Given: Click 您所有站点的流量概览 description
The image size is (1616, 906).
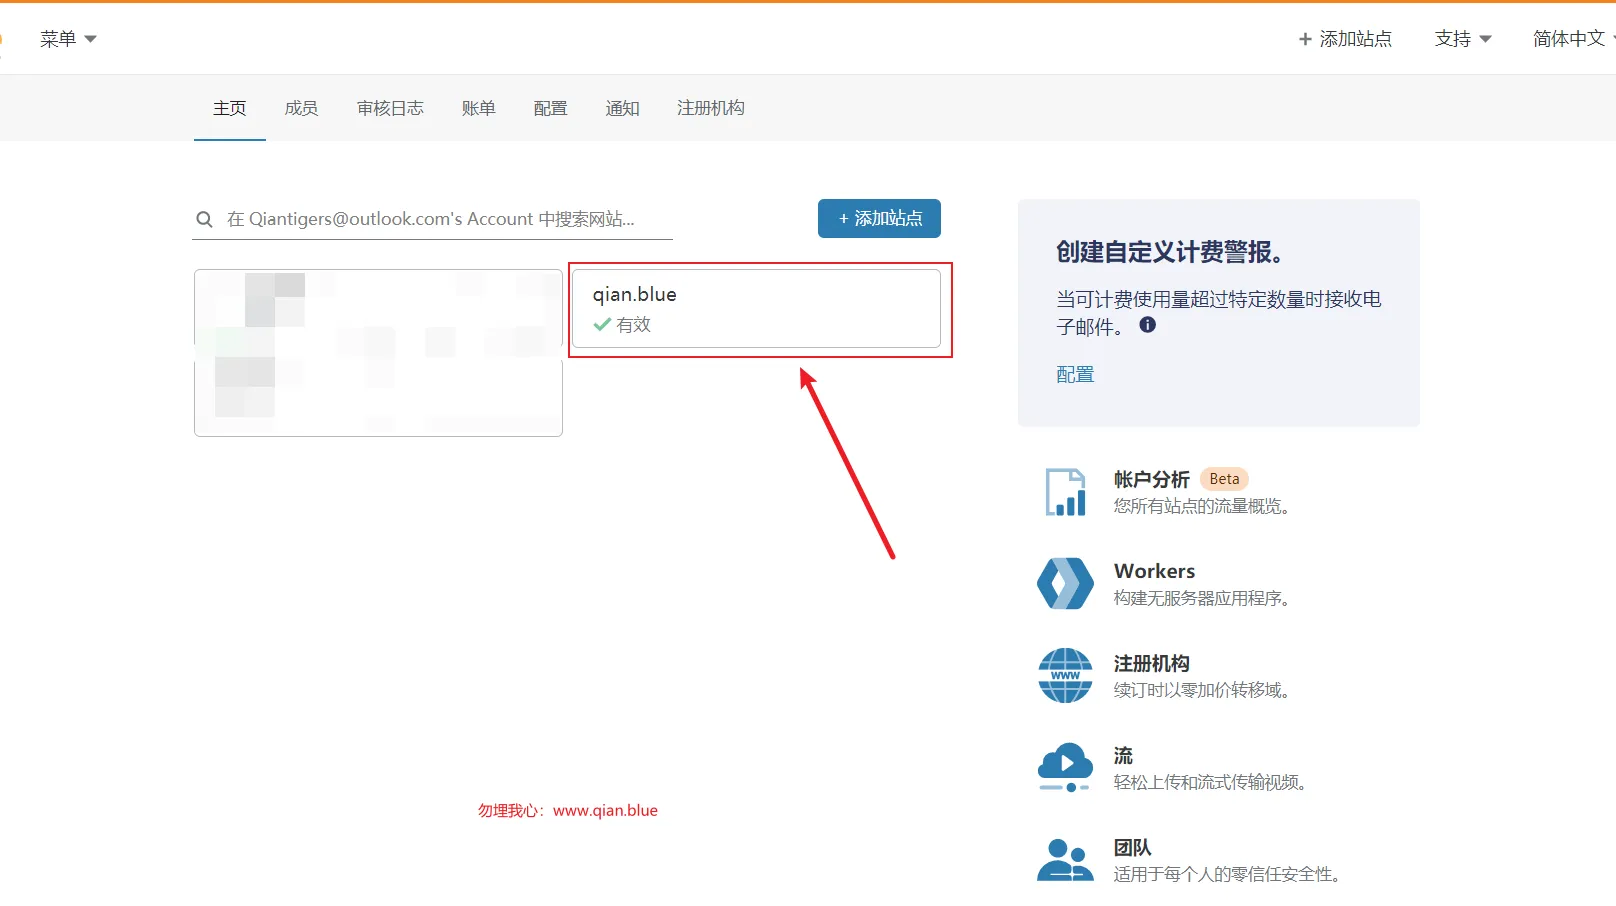Looking at the screenshot, I should point(1202,506).
